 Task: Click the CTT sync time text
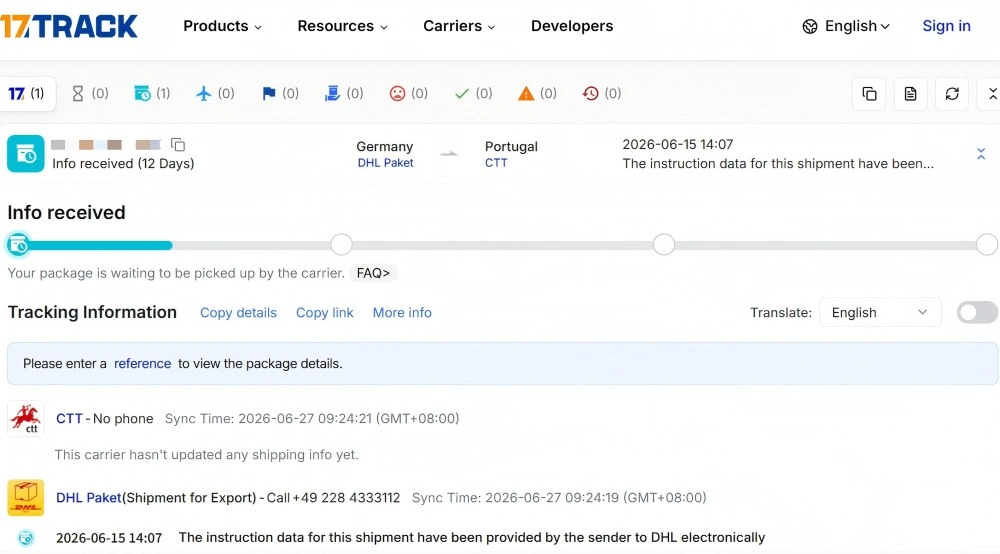312,419
